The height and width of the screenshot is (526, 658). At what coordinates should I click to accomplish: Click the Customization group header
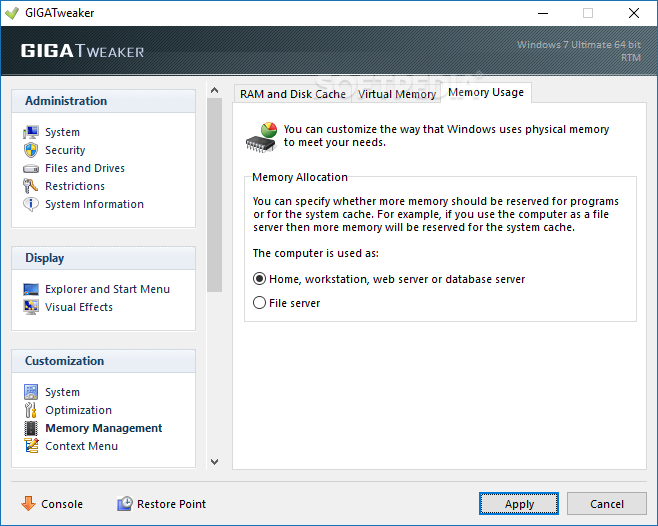pyautogui.click(x=103, y=361)
